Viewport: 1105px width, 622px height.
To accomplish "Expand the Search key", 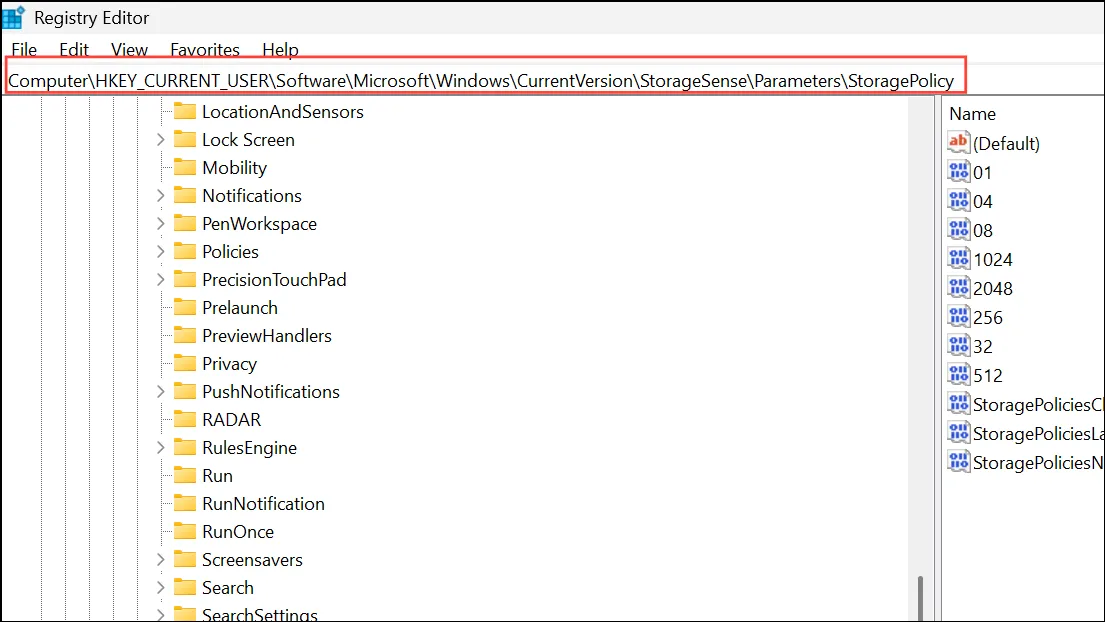I will 160,587.
